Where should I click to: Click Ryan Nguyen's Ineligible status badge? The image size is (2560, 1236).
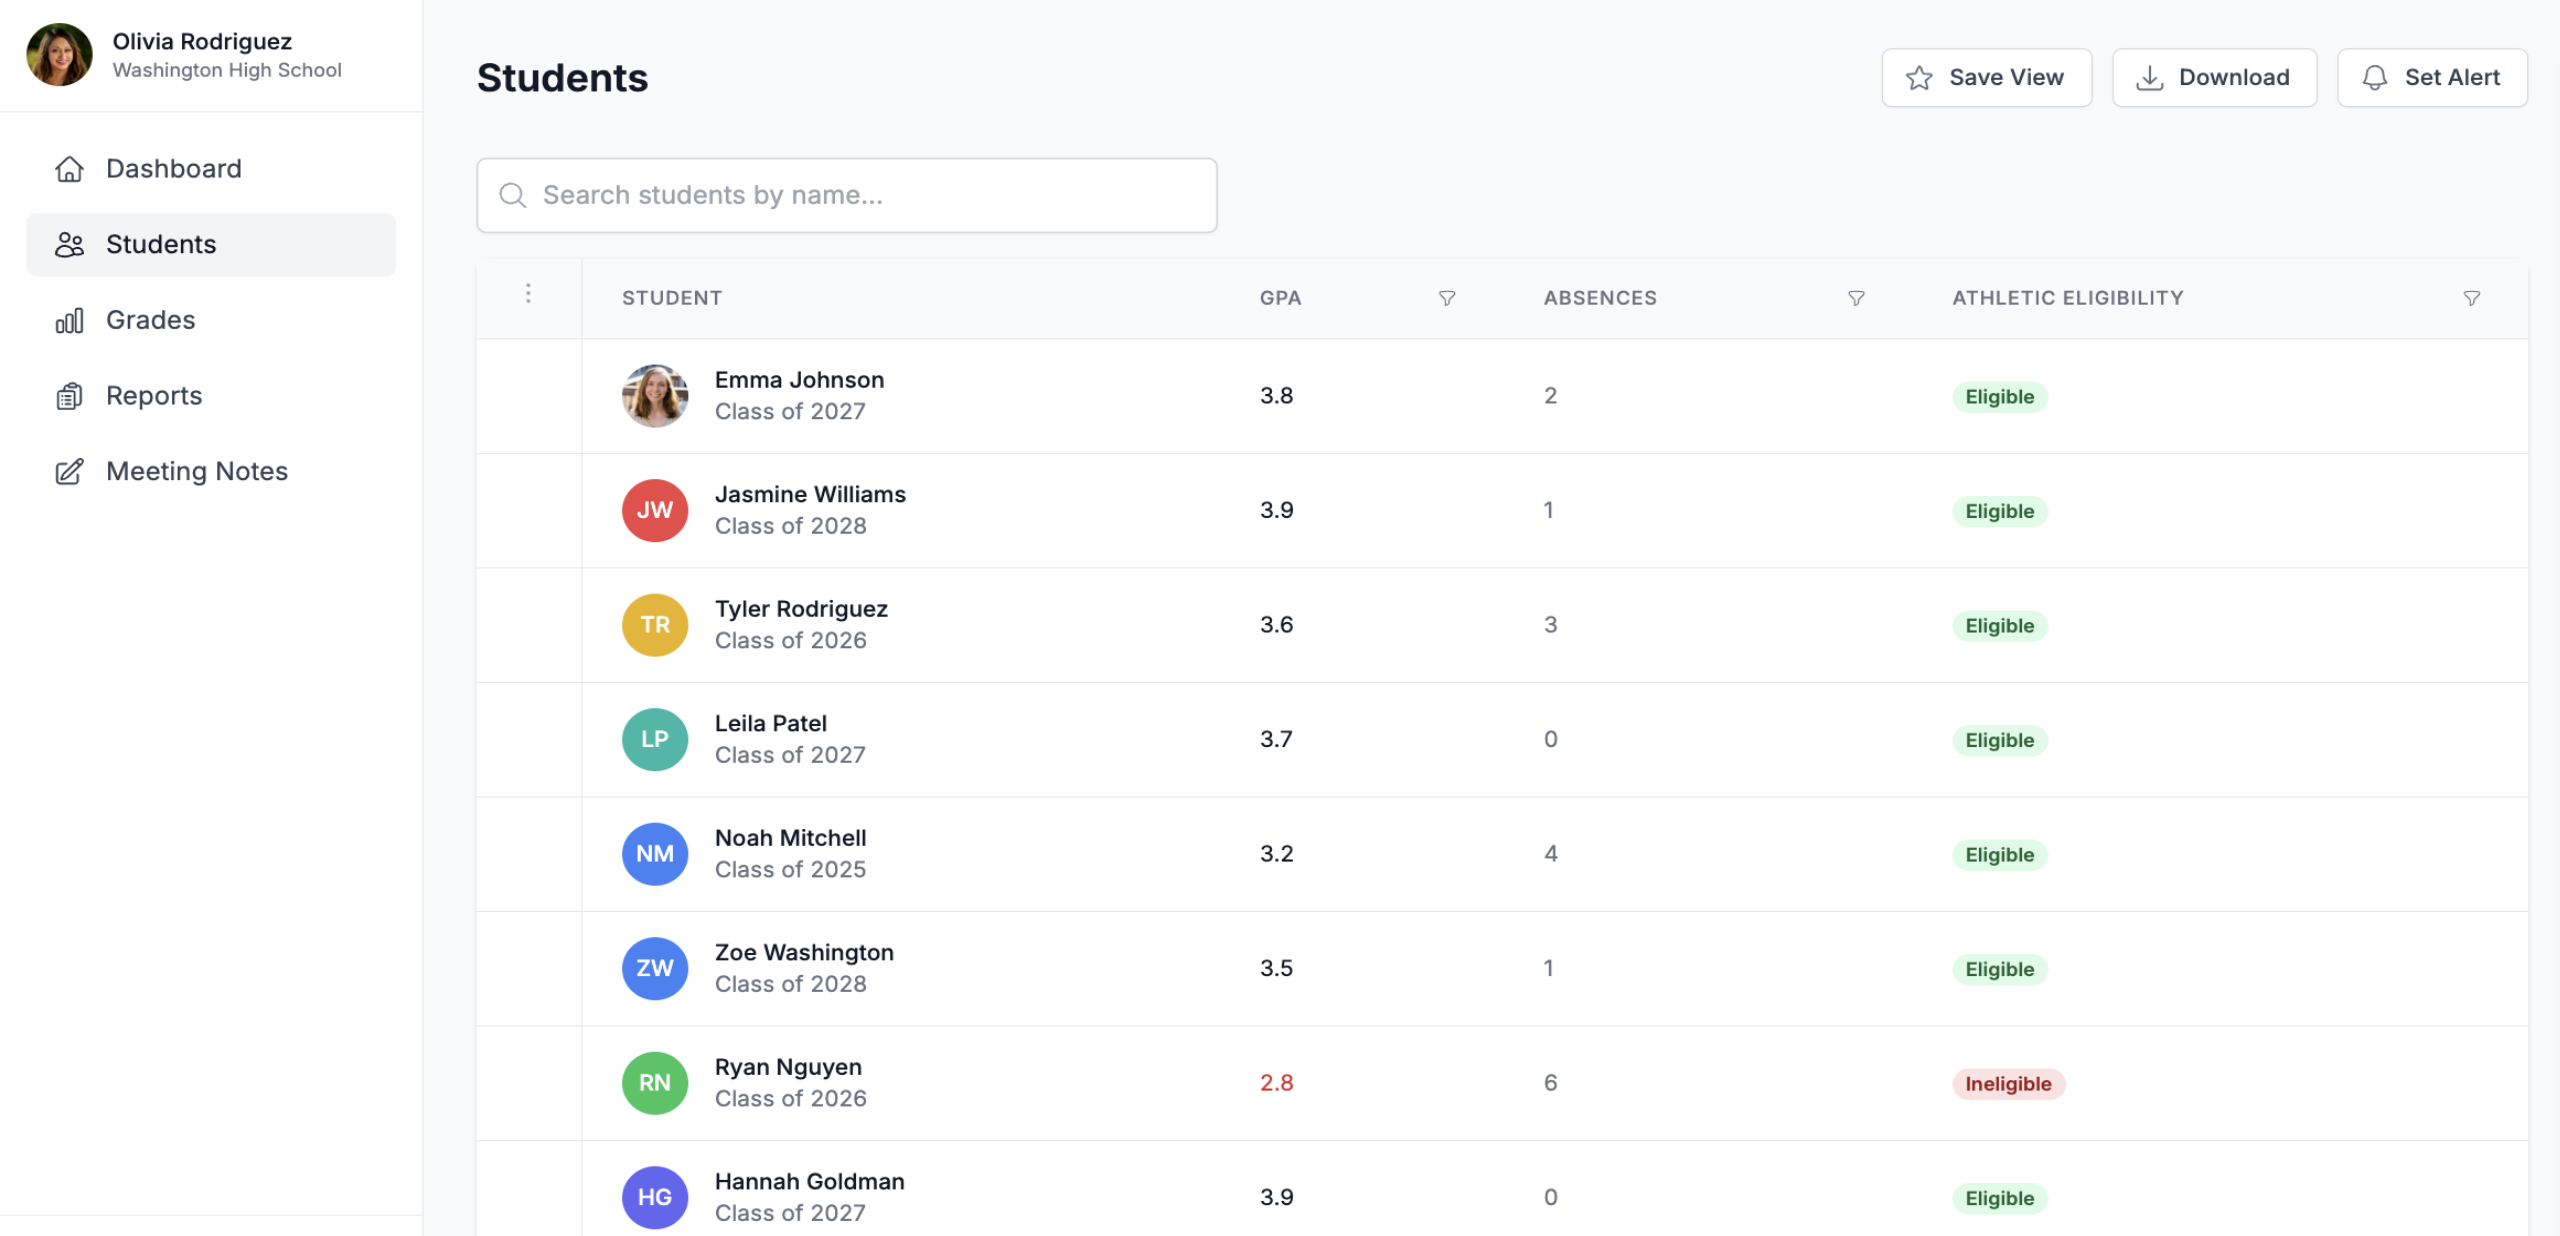(2007, 1084)
